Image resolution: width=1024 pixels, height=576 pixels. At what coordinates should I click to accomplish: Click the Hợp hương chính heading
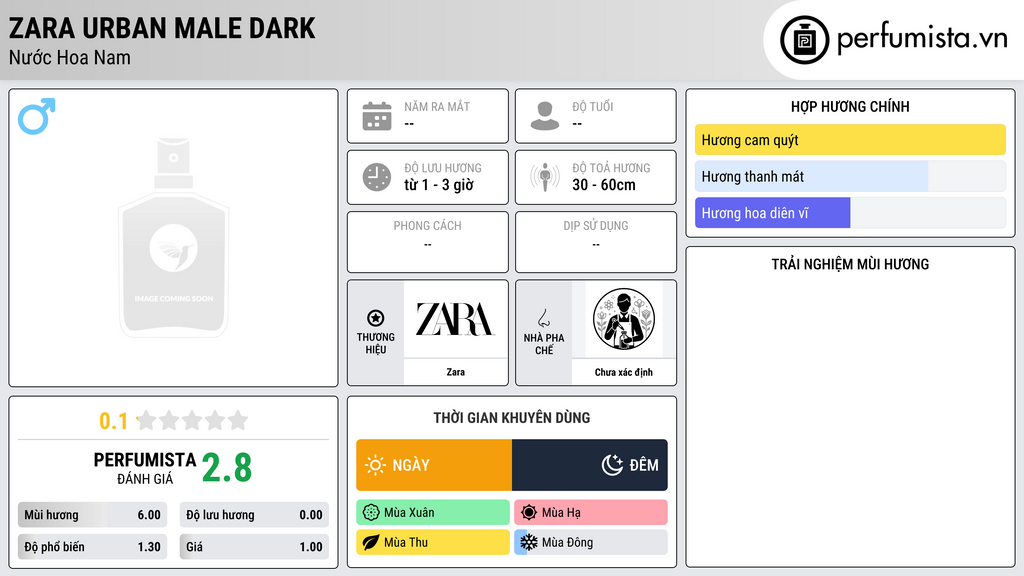[850, 106]
